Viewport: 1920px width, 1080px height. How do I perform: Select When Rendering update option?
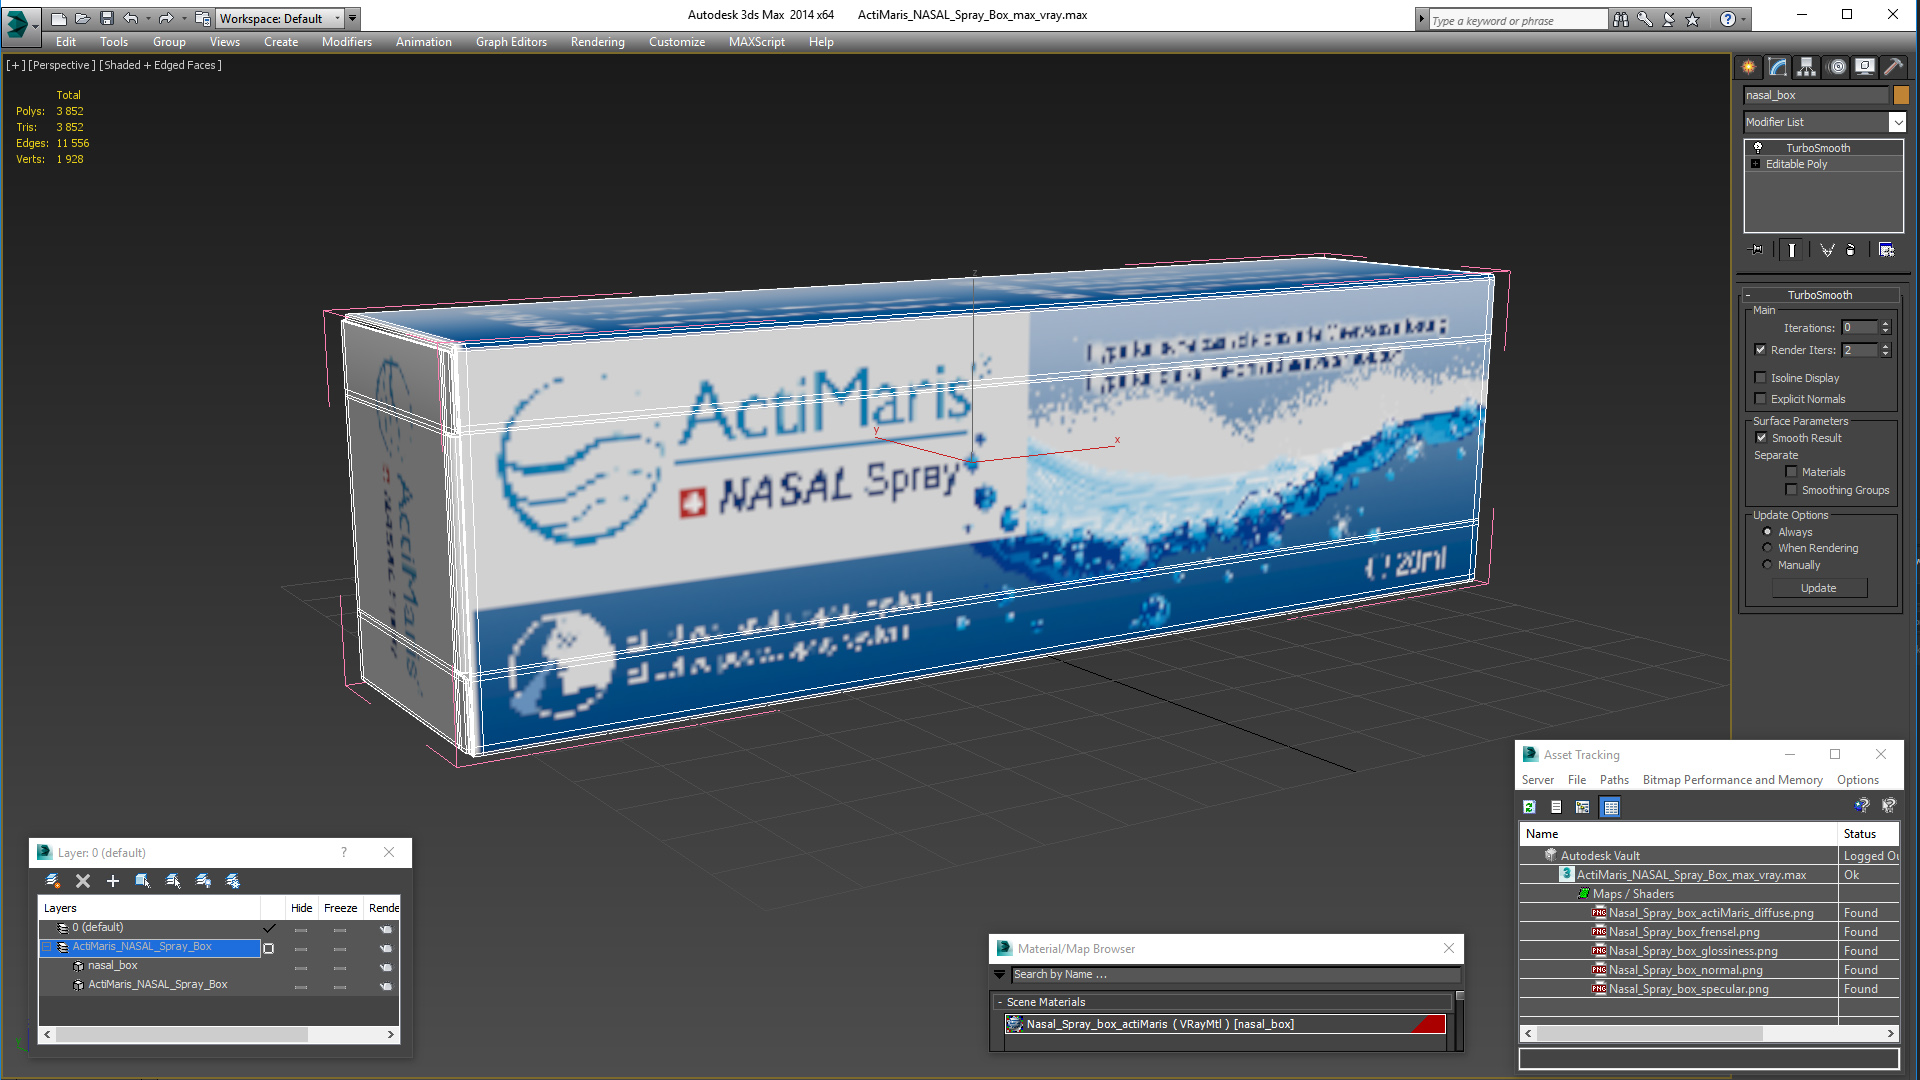(1767, 548)
